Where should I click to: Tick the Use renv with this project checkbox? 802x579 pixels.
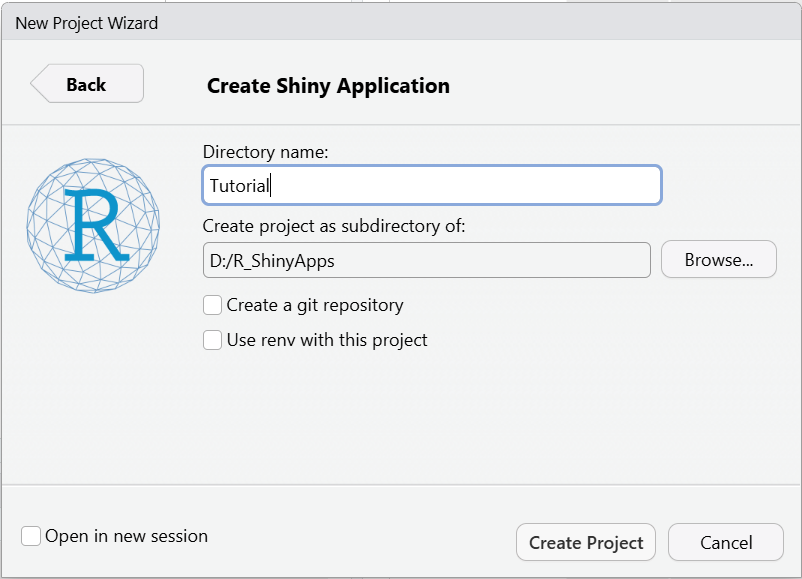click(213, 340)
